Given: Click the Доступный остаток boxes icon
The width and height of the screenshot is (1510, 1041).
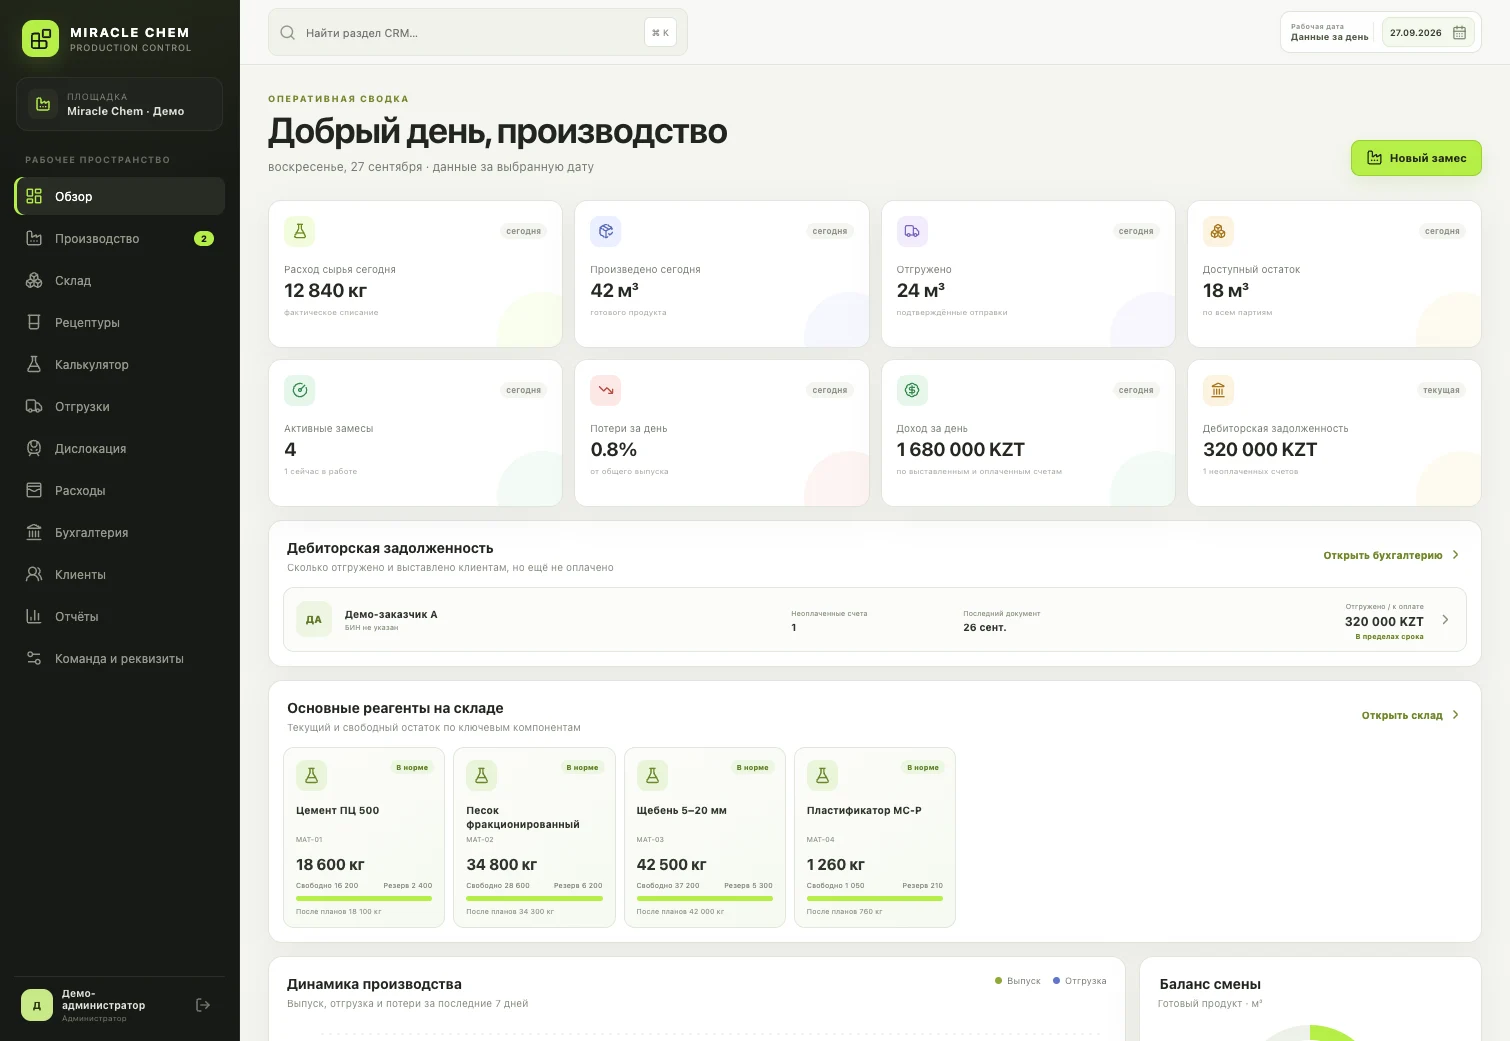Looking at the screenshot, I should pos(1218,231).
